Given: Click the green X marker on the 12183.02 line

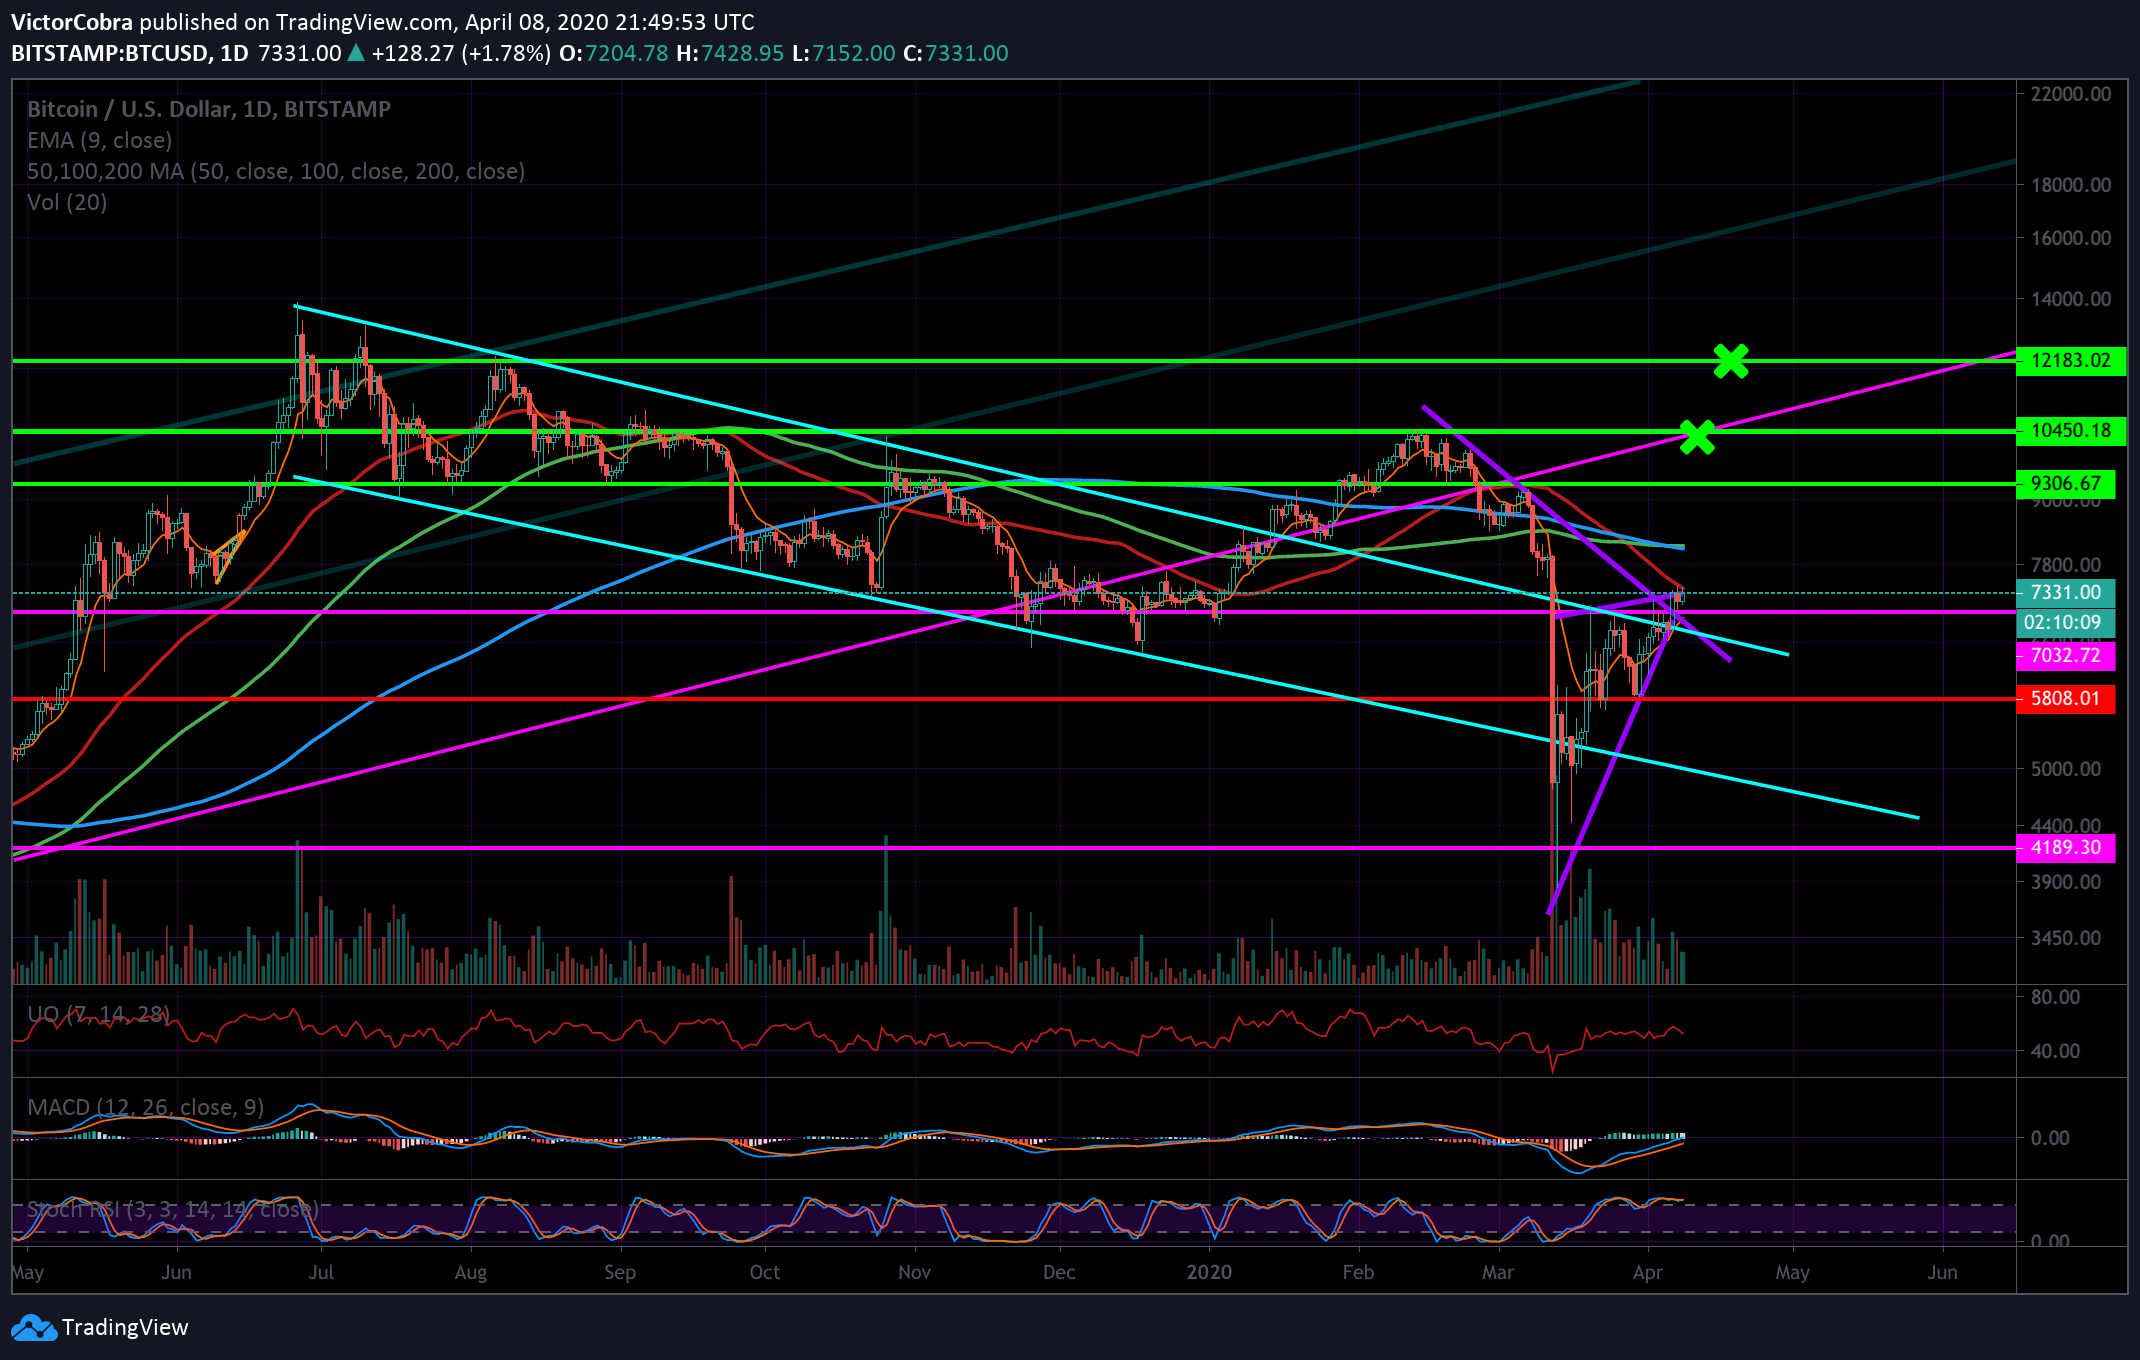Looking at the screenshot, I should (1731, 361).
